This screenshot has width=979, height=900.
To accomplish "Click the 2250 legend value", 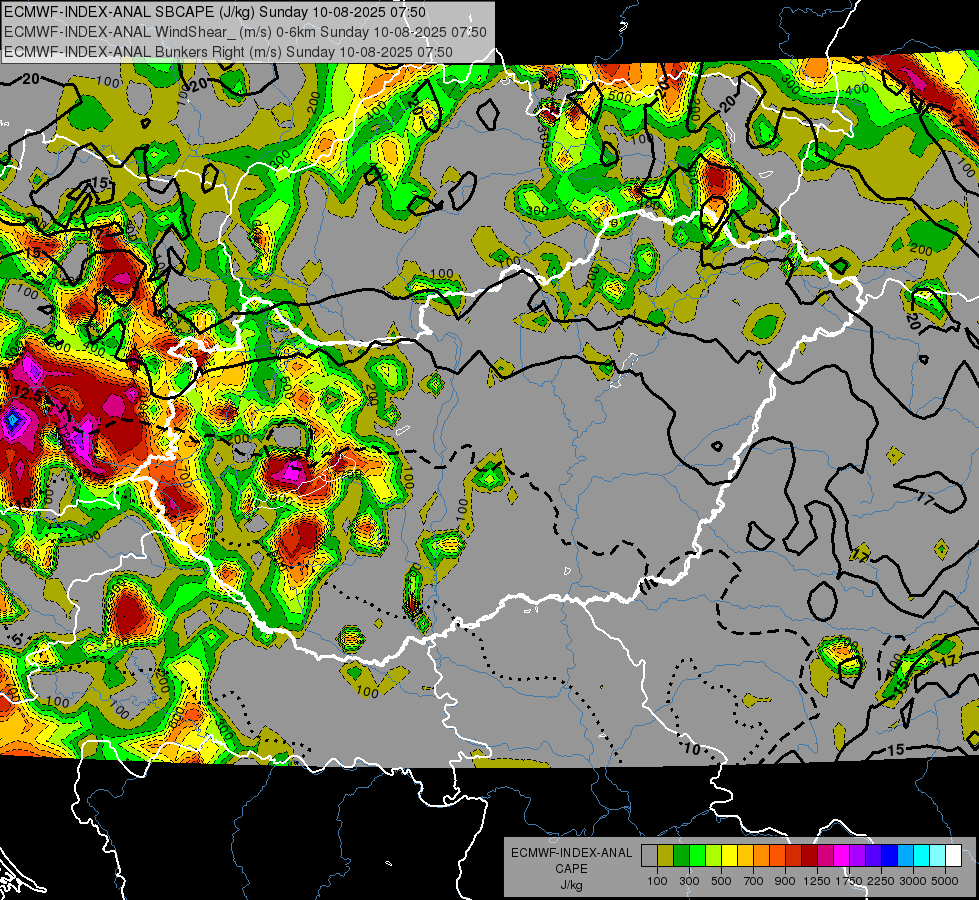I will (882, 881).
